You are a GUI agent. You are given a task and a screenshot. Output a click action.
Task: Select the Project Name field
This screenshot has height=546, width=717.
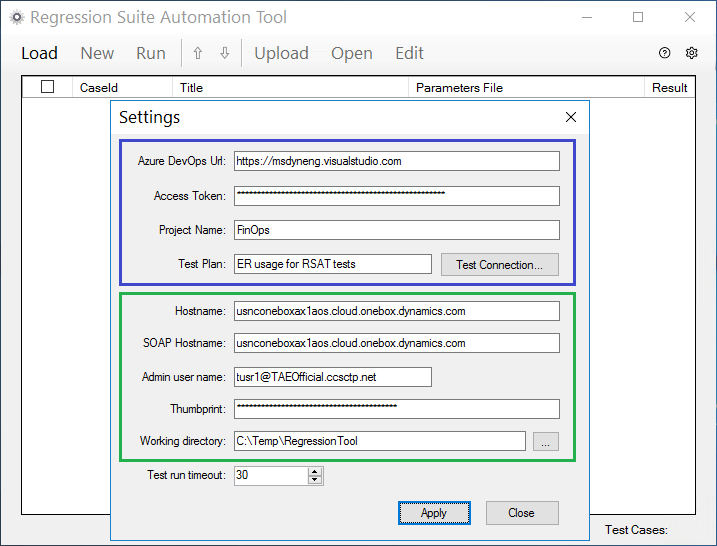point(396,230)
